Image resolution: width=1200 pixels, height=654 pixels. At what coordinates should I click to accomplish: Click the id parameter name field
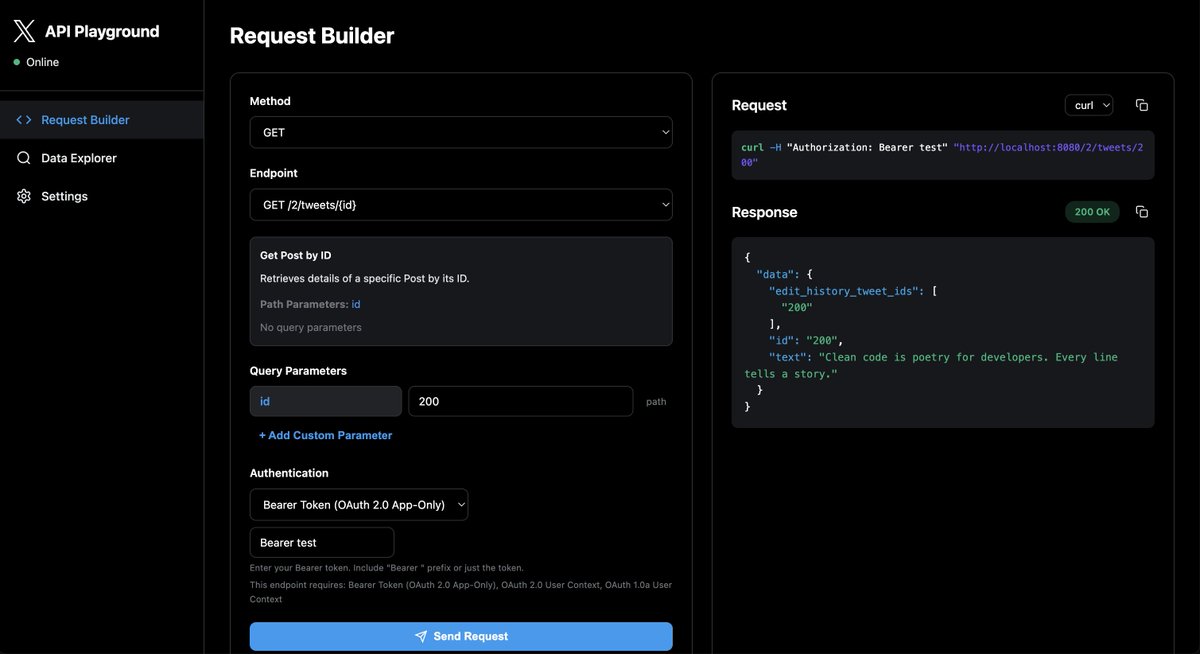click(x=326, y=401)
